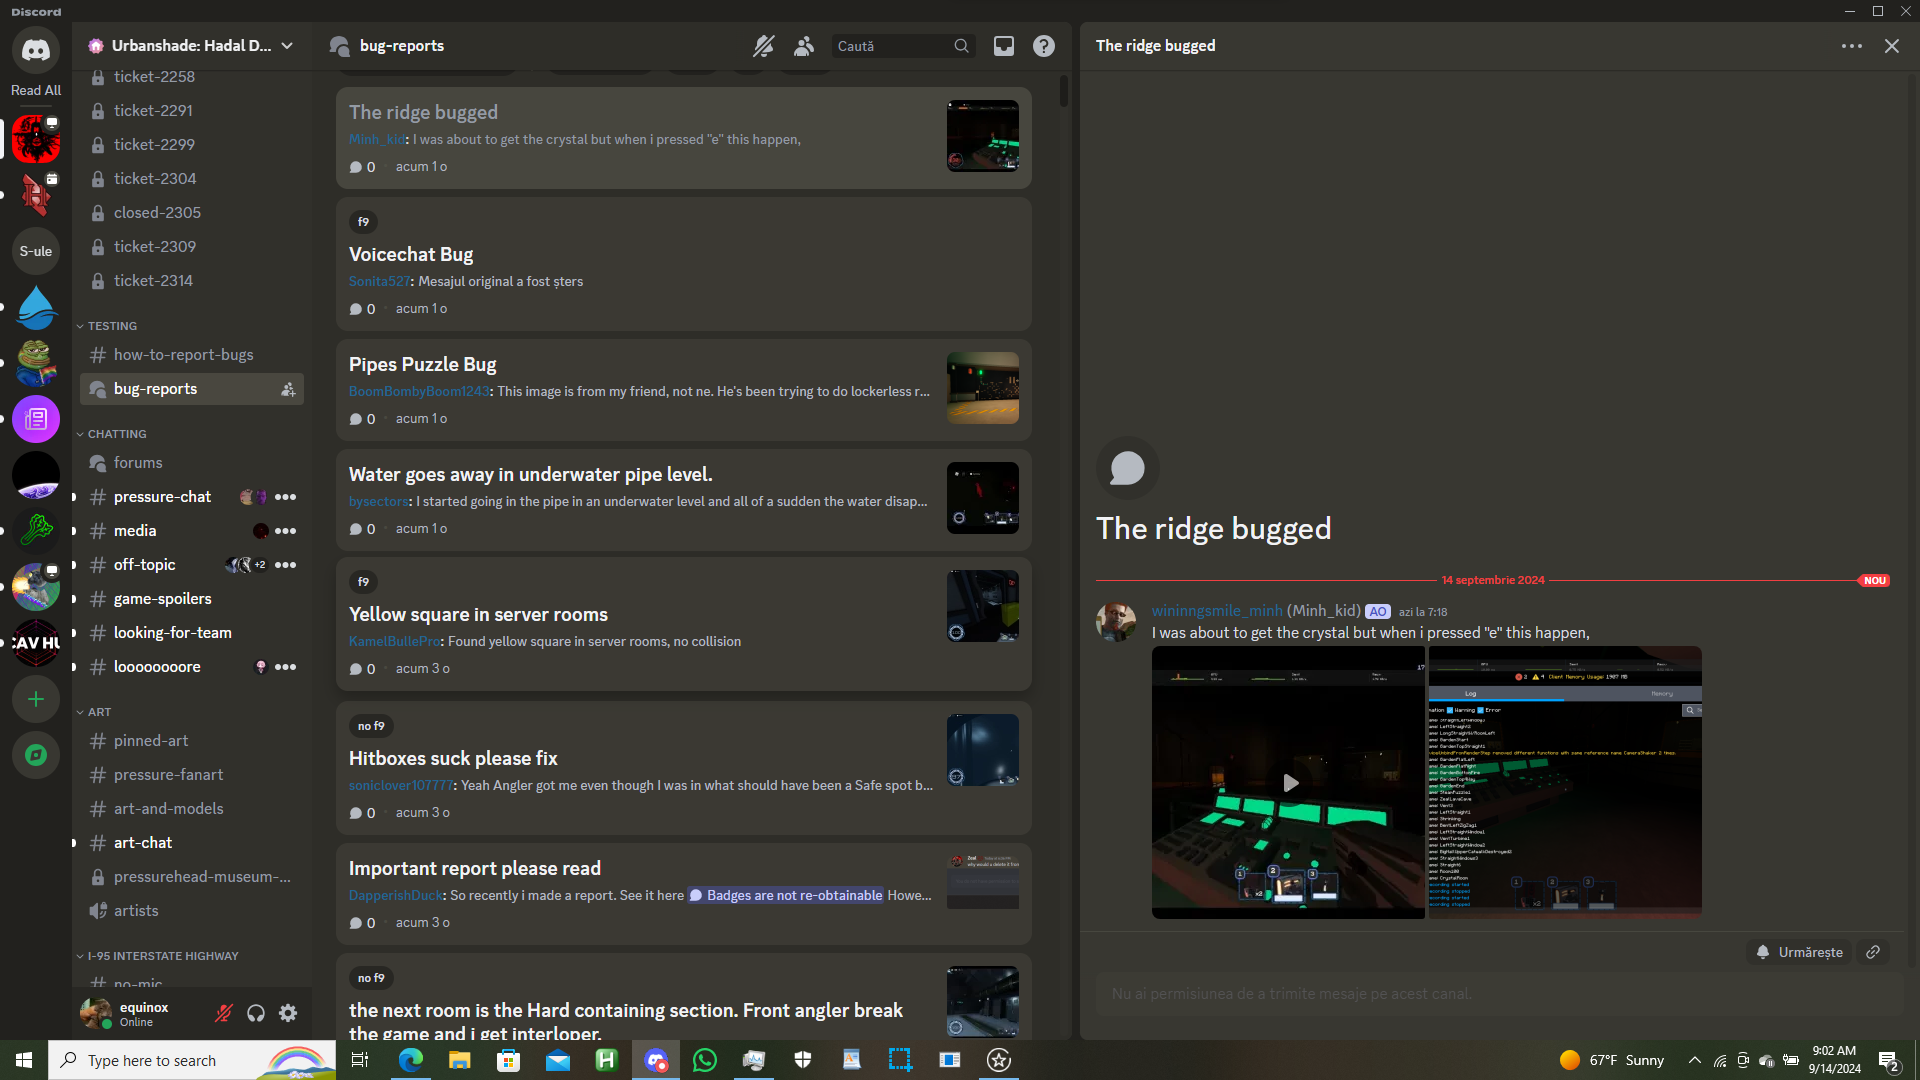Open user settings gear icon
The image size is (1920, 1080).
(x=288, y=1013)
